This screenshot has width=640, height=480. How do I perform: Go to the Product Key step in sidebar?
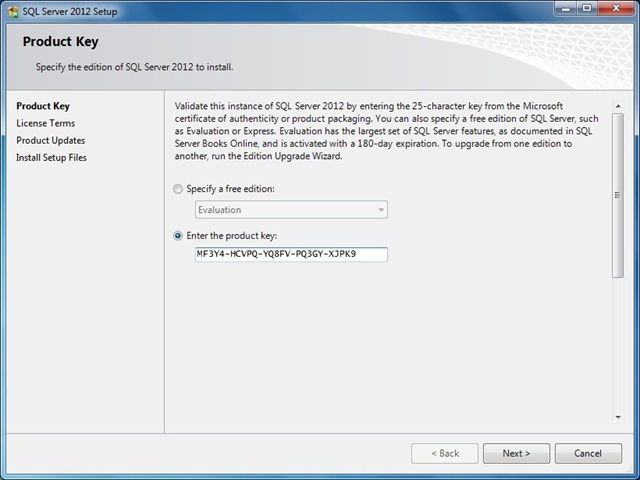click(x=43, y=106)
